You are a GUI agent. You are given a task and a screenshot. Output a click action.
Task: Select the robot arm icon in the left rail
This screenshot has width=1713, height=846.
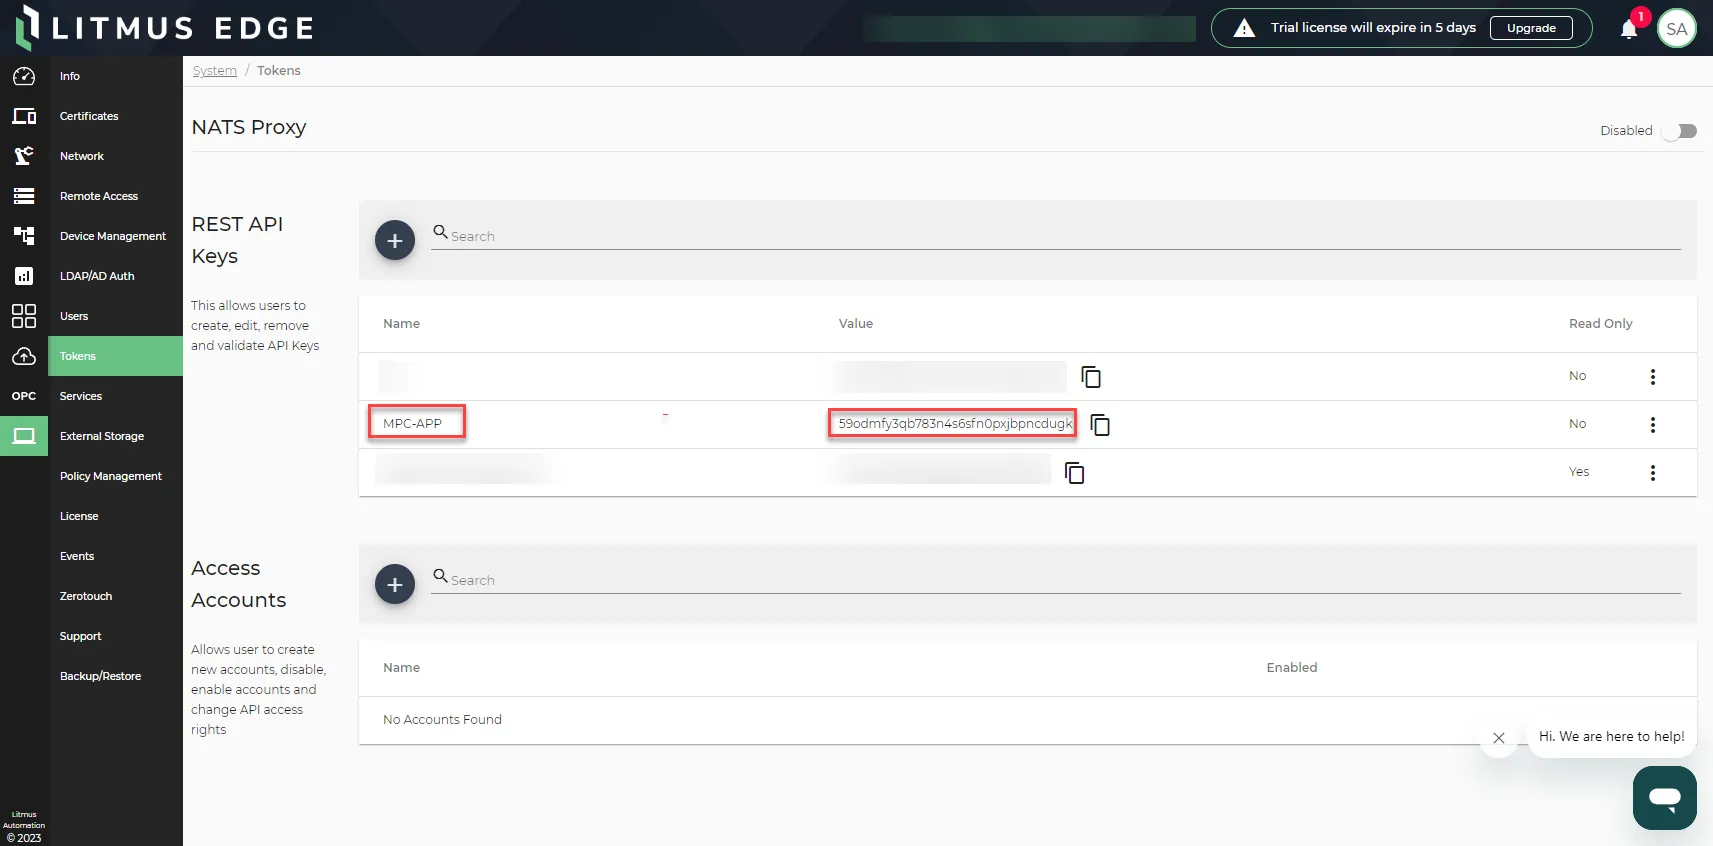(x=24, y=156)
